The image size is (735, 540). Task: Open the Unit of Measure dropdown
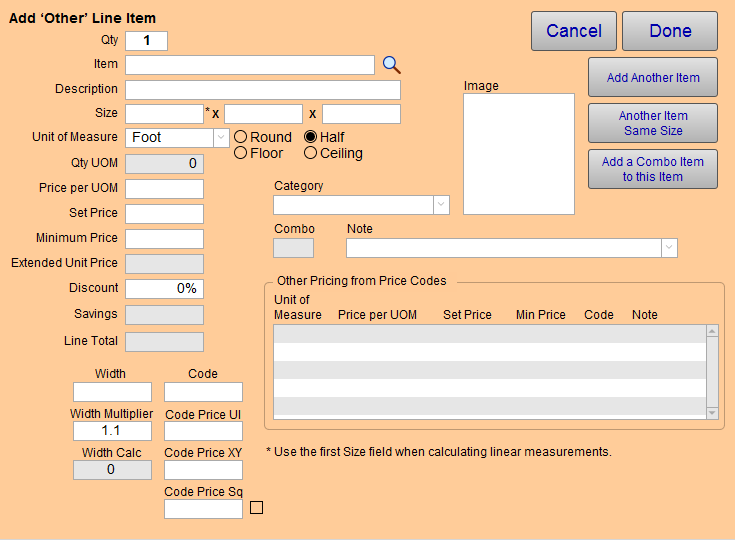(x=221, y=138)
